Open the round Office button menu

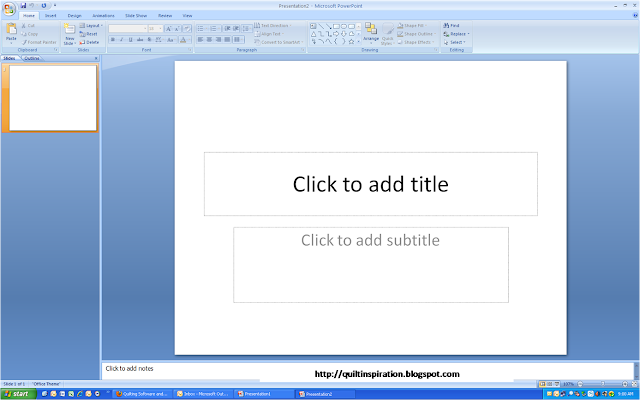(9, 9)
